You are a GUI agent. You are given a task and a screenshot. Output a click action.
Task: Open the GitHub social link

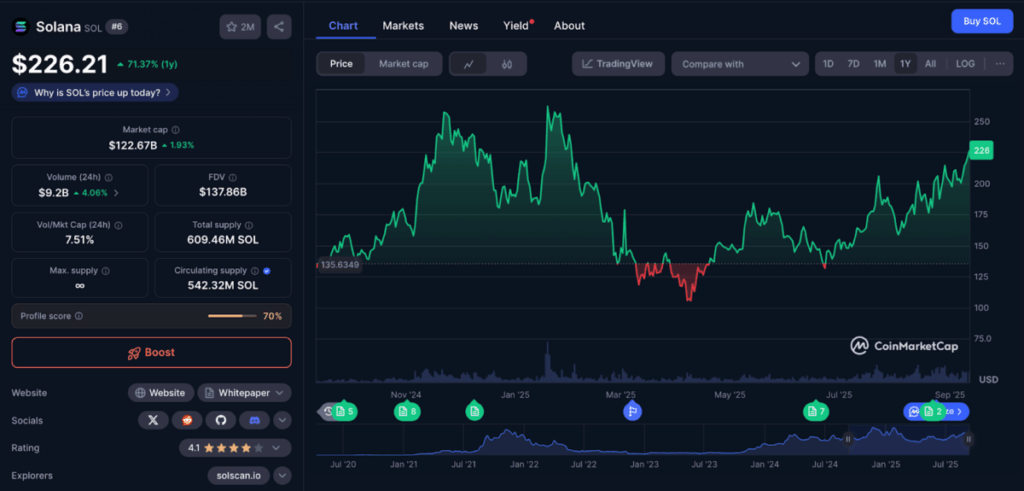tap(221, 420)
